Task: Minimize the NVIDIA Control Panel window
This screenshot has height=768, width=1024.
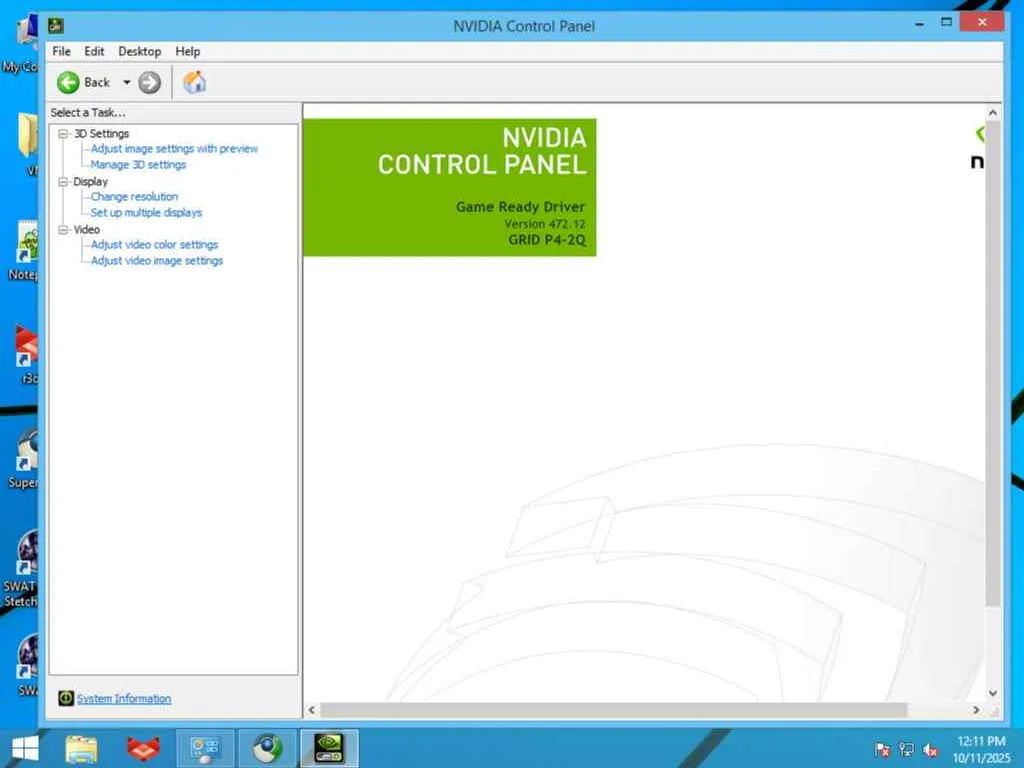Action: (x=920, y=24)
